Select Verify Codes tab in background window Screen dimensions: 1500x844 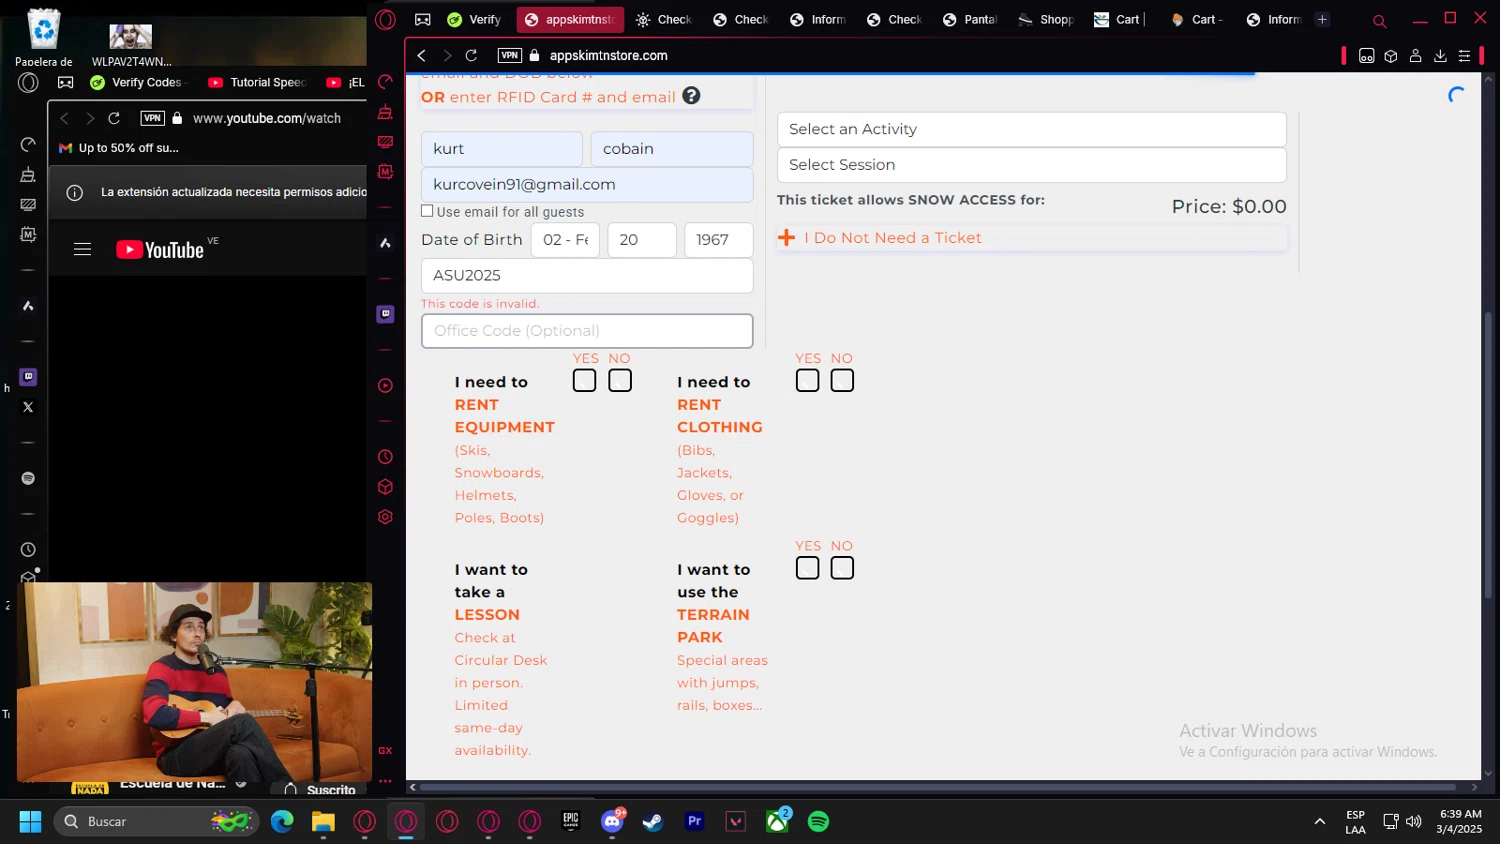pos(138,82)
